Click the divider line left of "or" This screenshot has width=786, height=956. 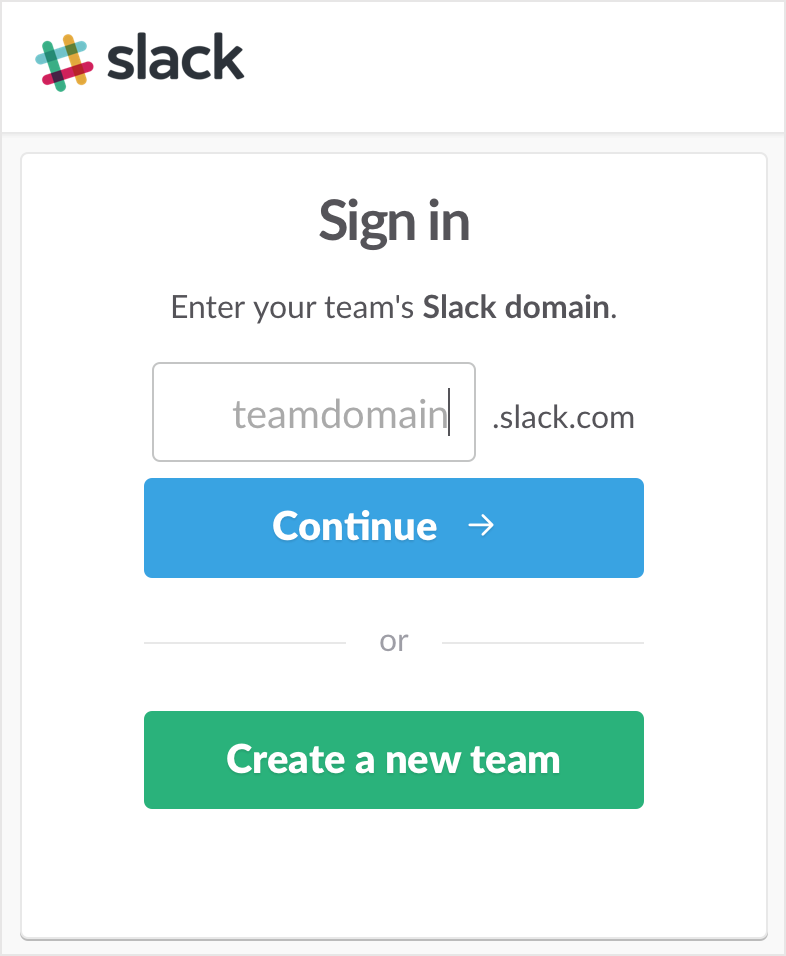[x=244, y=642]
